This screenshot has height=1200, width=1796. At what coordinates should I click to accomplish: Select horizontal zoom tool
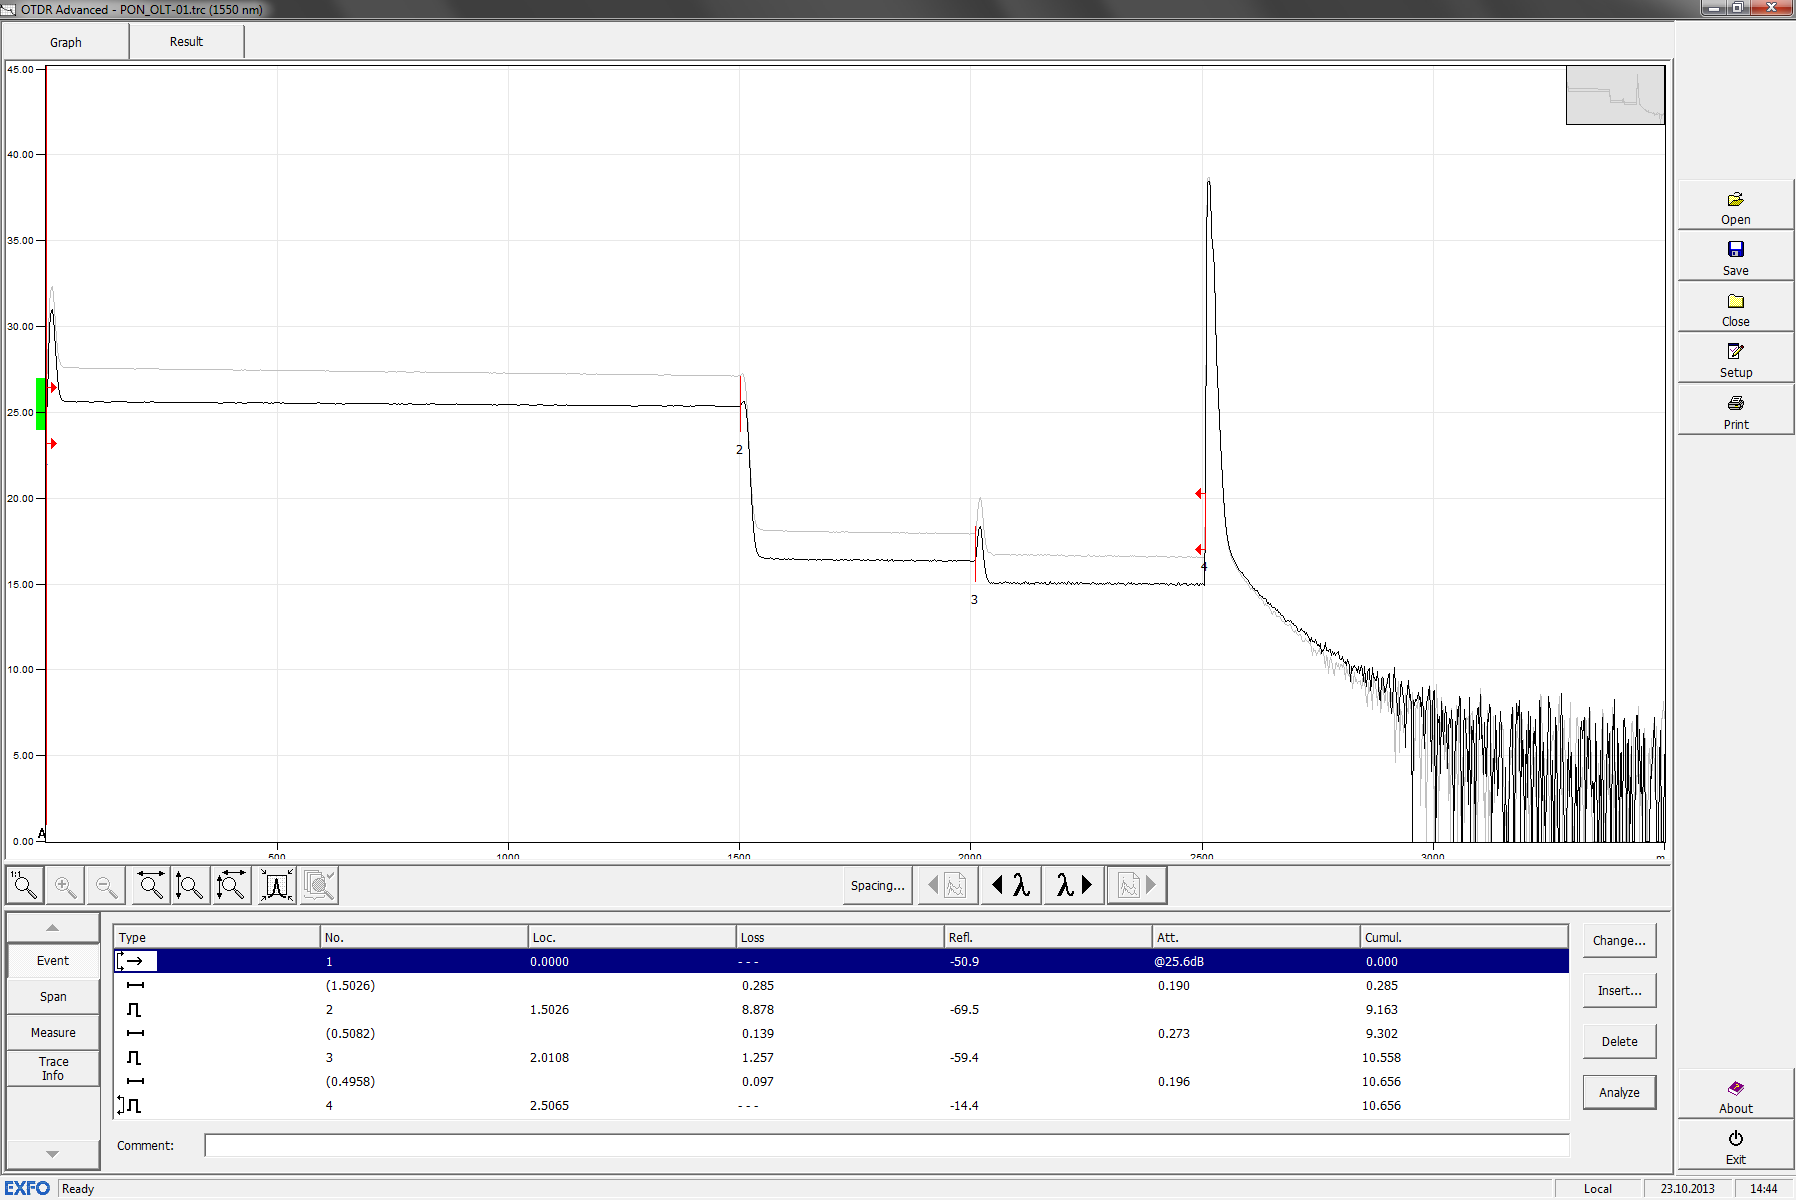[x=151, y=885]
